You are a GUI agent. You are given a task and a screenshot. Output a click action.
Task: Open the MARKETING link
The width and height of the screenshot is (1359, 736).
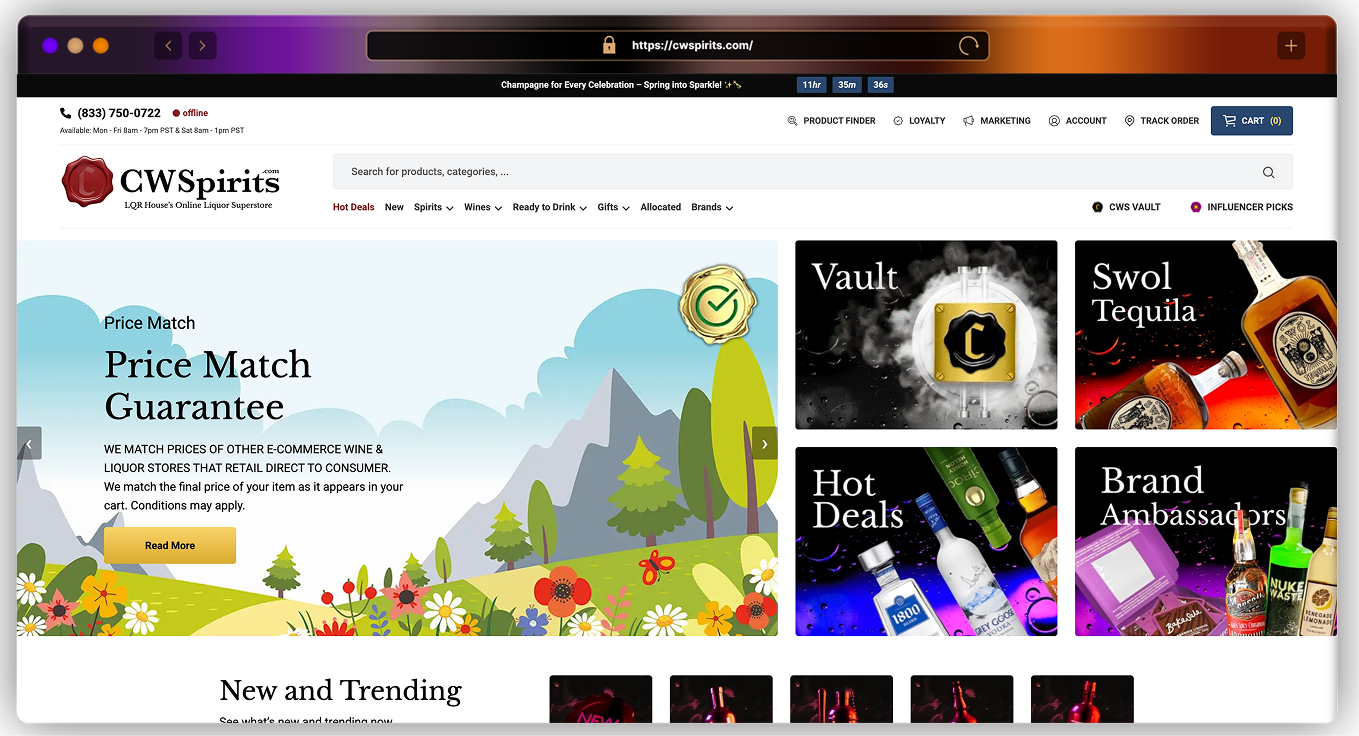[x=997, y=121]
